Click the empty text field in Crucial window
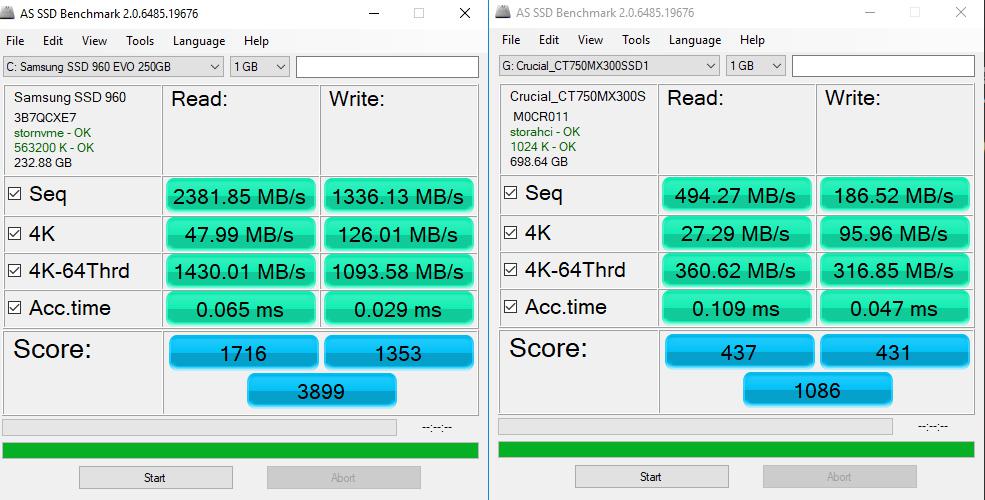985x500 pixels. [883, 65]
